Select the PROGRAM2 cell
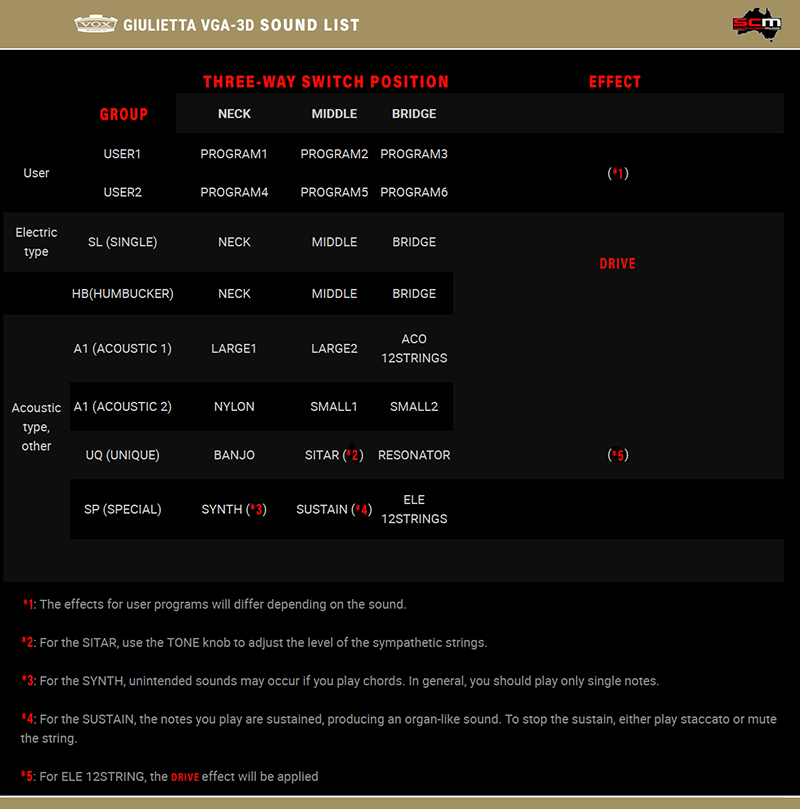The width and height of the screenshot is (800, 809). click(x=334, y=154)
